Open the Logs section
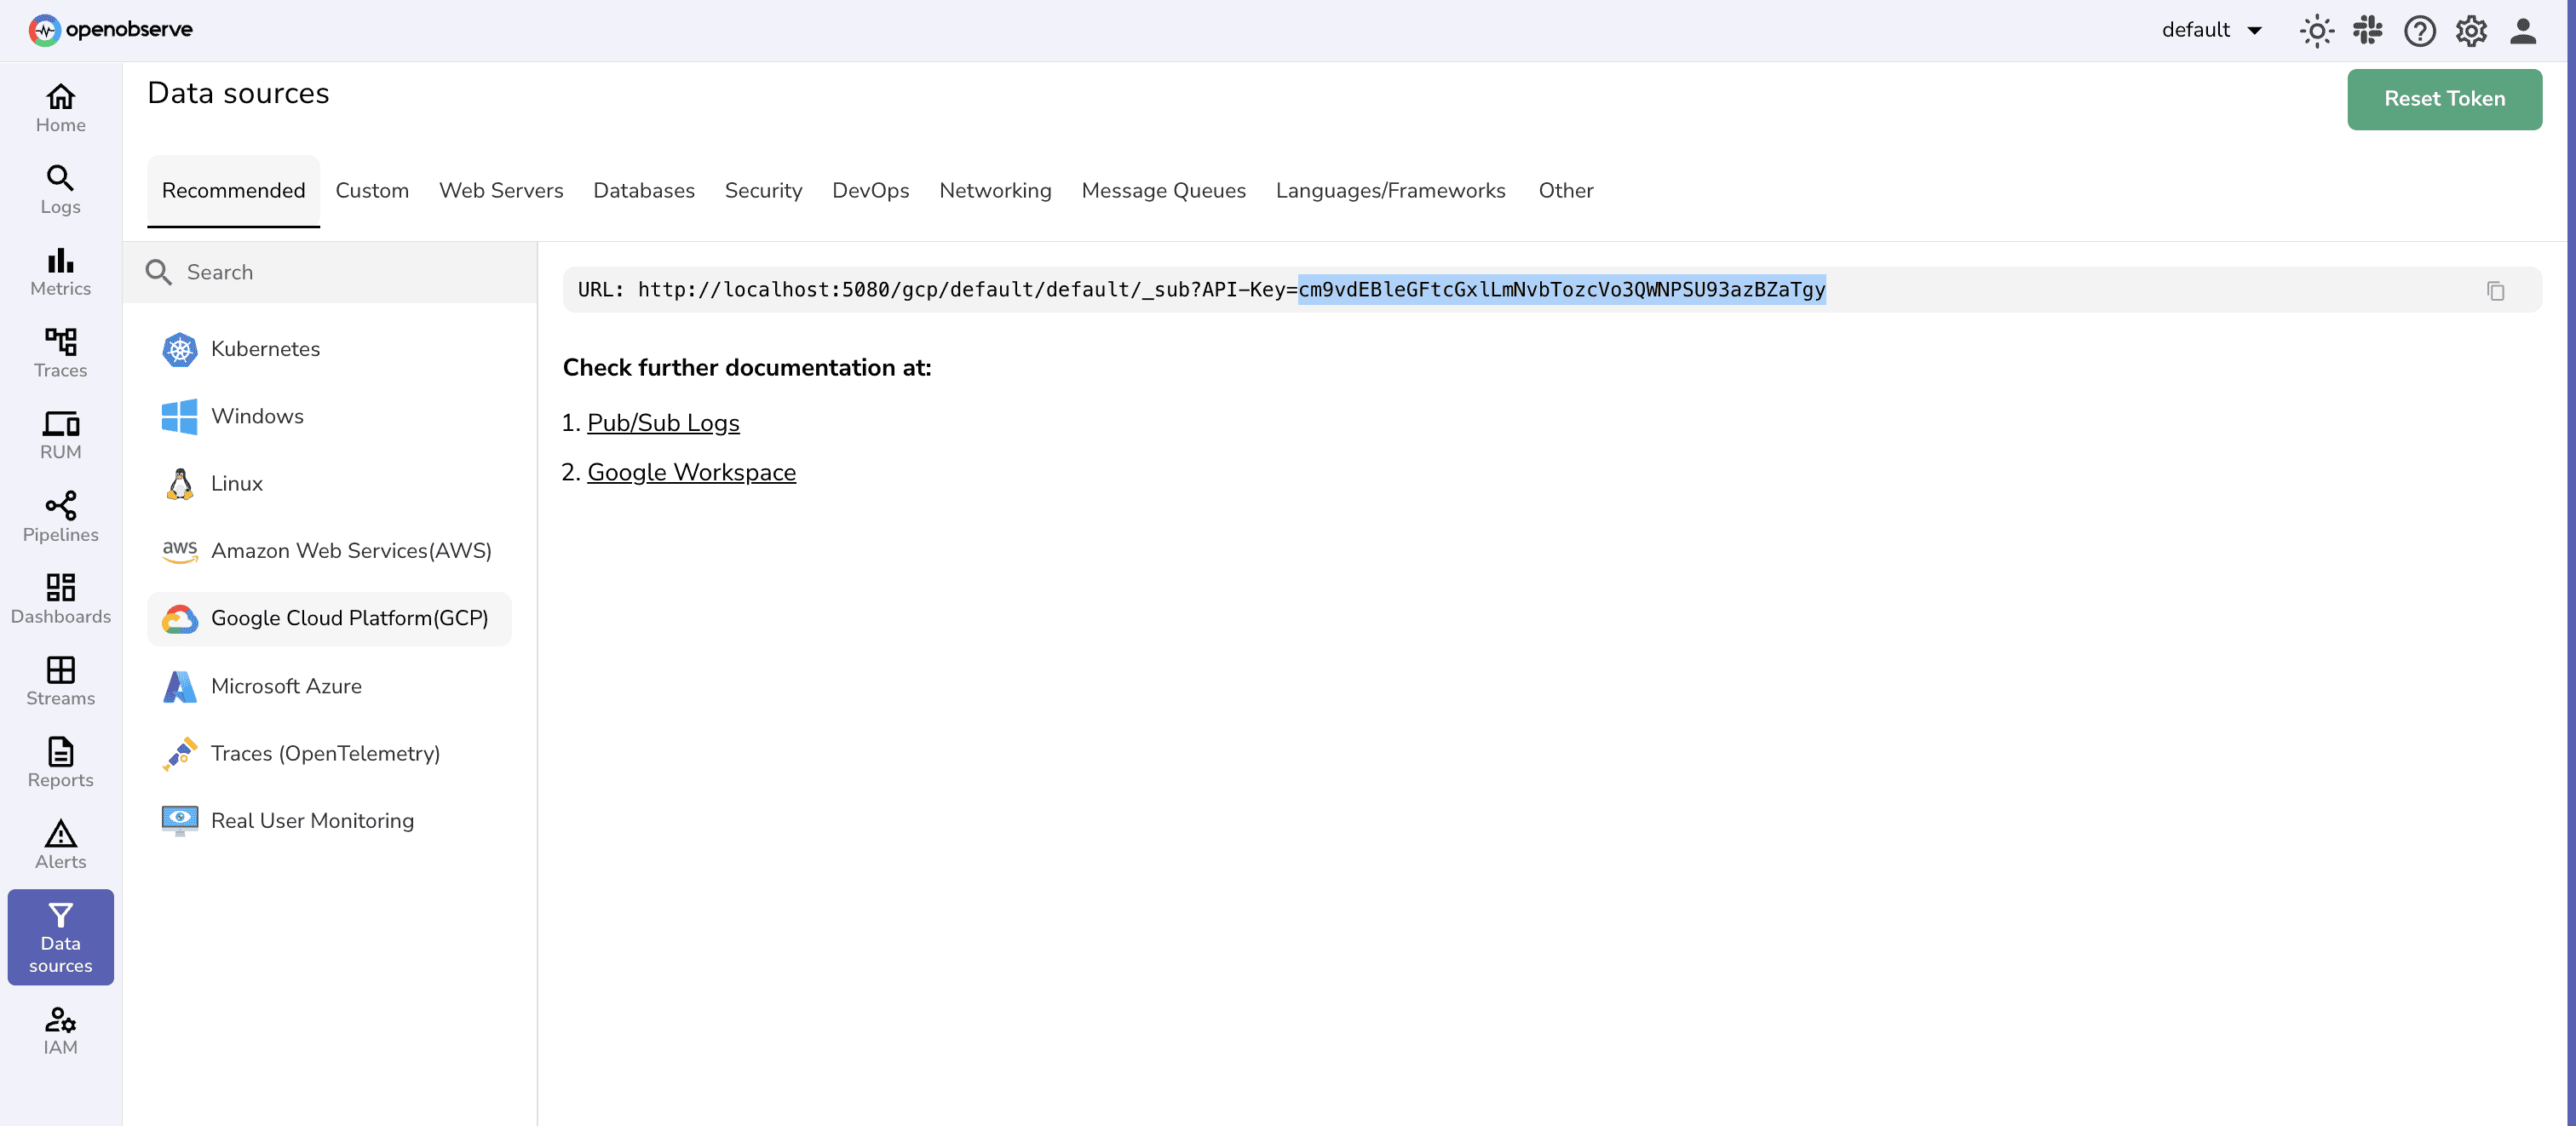Image resolution: width=2576 pixels, height=1126 pixels. click(x=60, y=190)
